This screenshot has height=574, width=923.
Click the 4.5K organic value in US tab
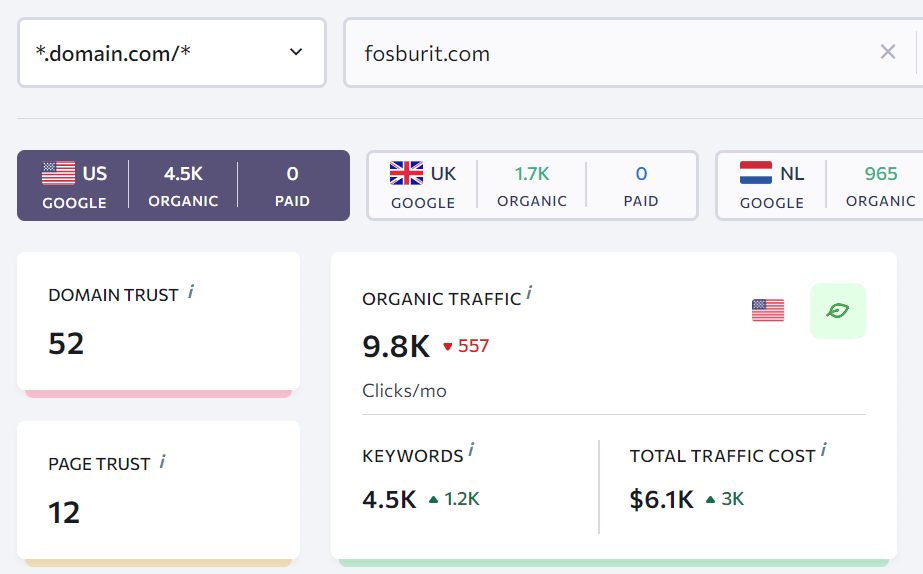click(x=183, y=174)
